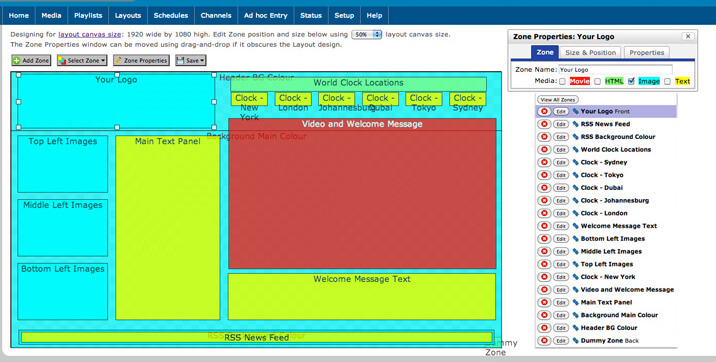716x362 pixels.
Task: Switch to the Size & Position tab
Action: click(590, 52)
